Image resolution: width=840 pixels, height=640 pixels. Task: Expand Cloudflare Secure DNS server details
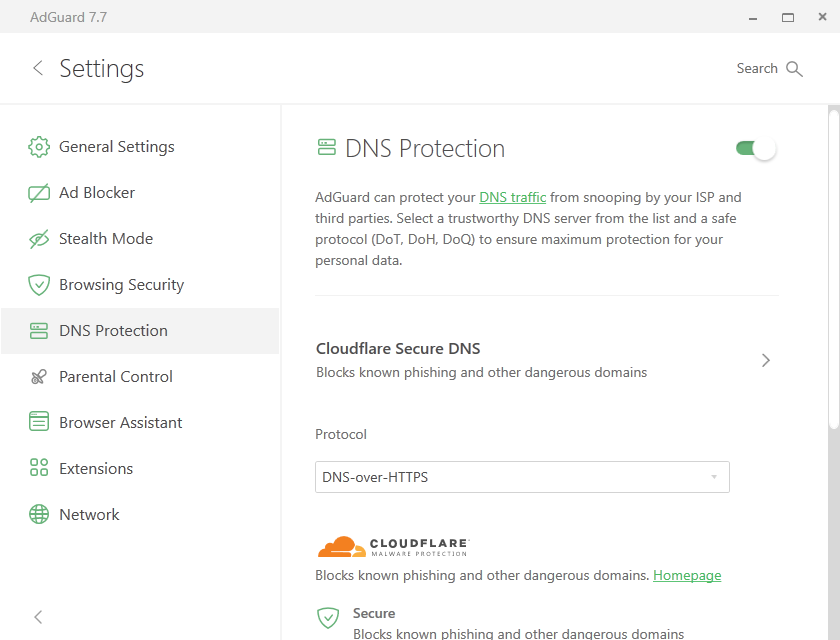coord(765,360)
